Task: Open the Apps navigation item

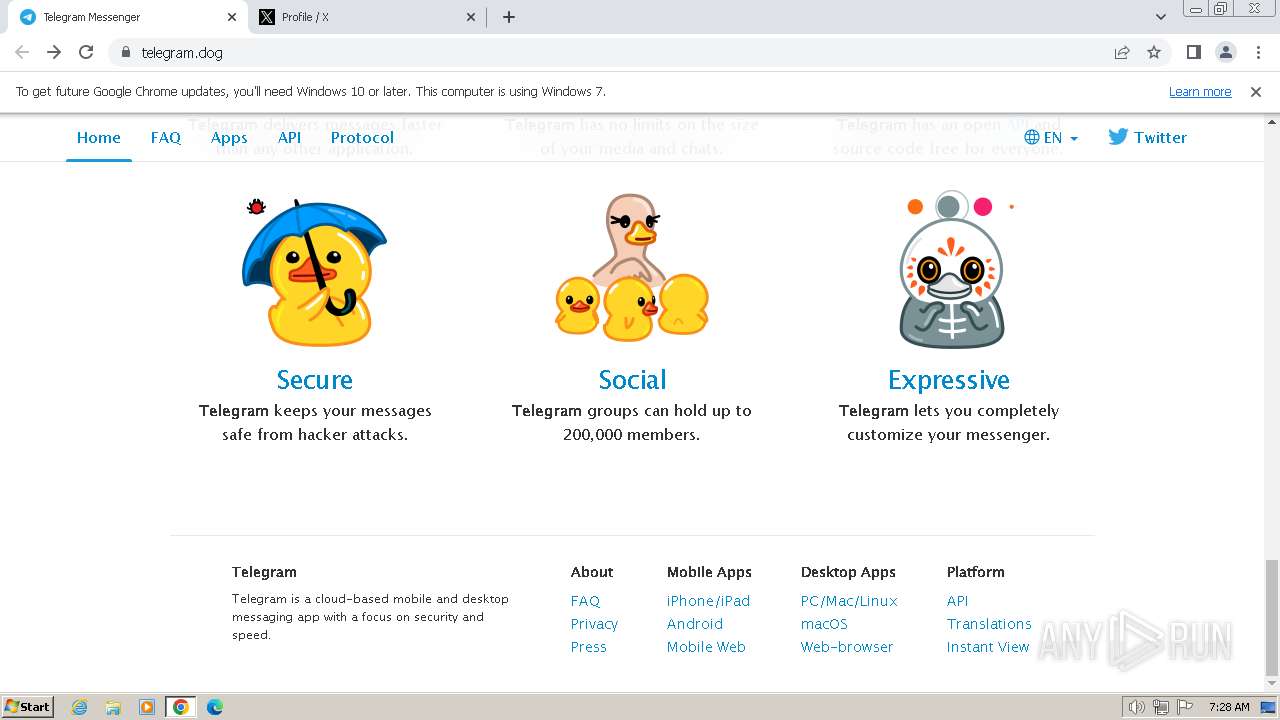Action: pos(229,138)
